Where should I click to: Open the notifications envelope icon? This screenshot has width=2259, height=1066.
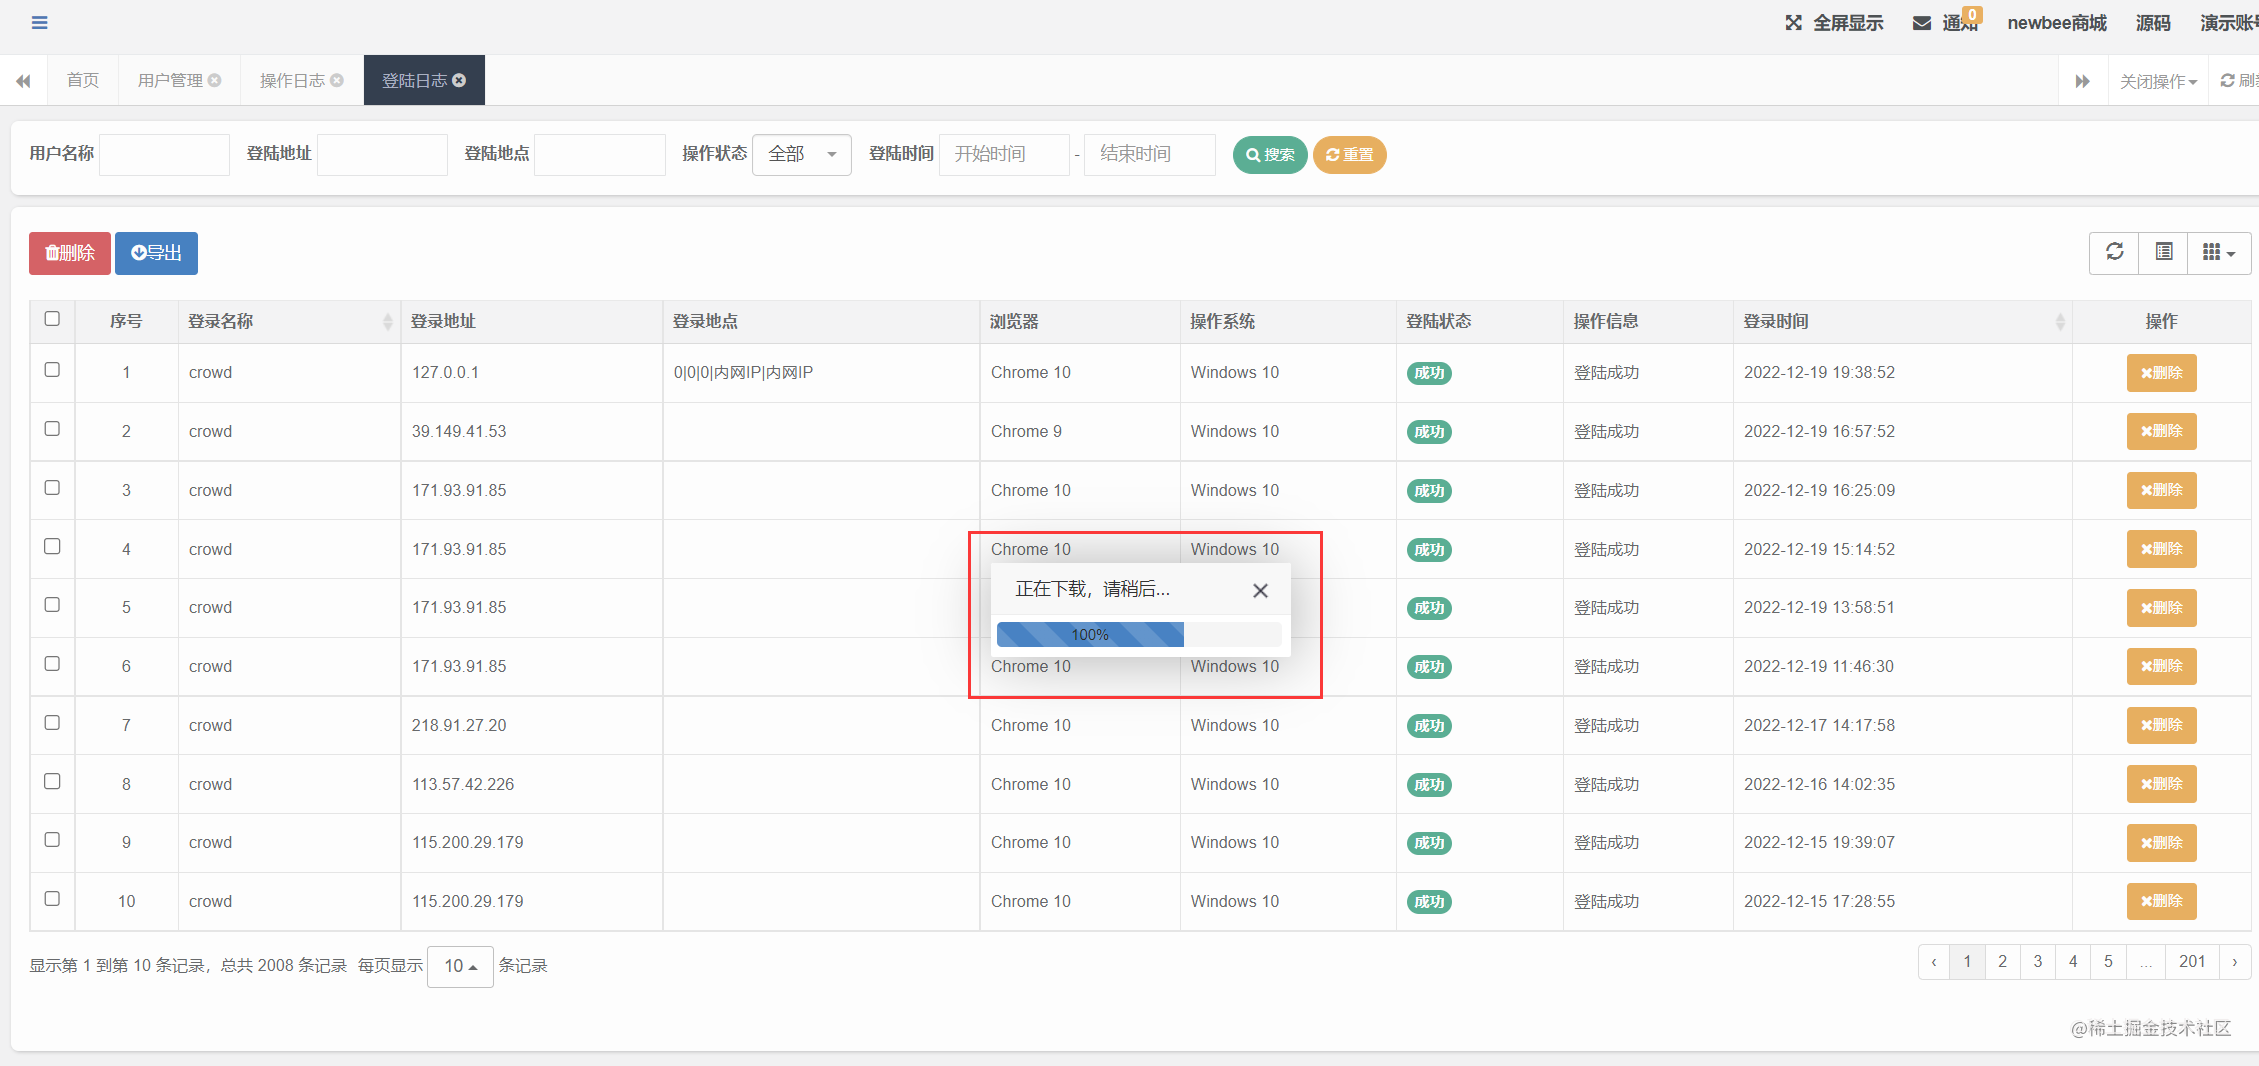coord(1921,23)
